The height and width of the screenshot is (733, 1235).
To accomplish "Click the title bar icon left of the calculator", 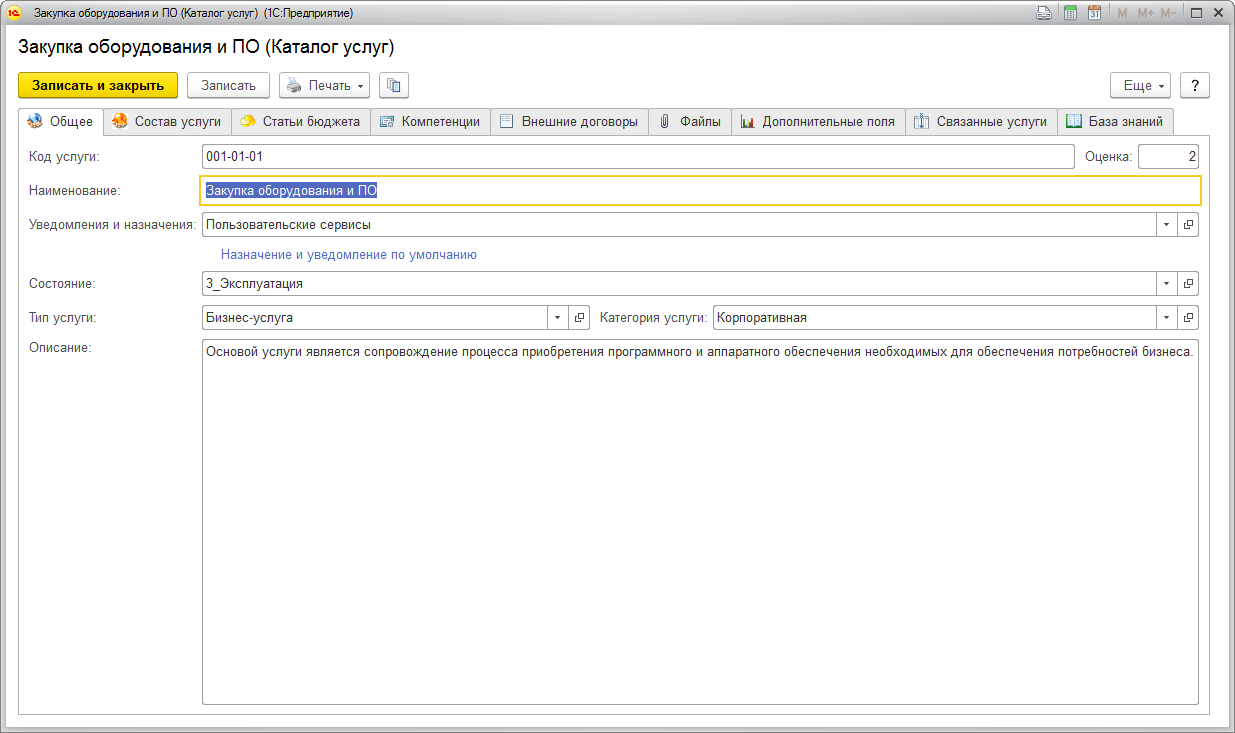I will (1044, 13).
